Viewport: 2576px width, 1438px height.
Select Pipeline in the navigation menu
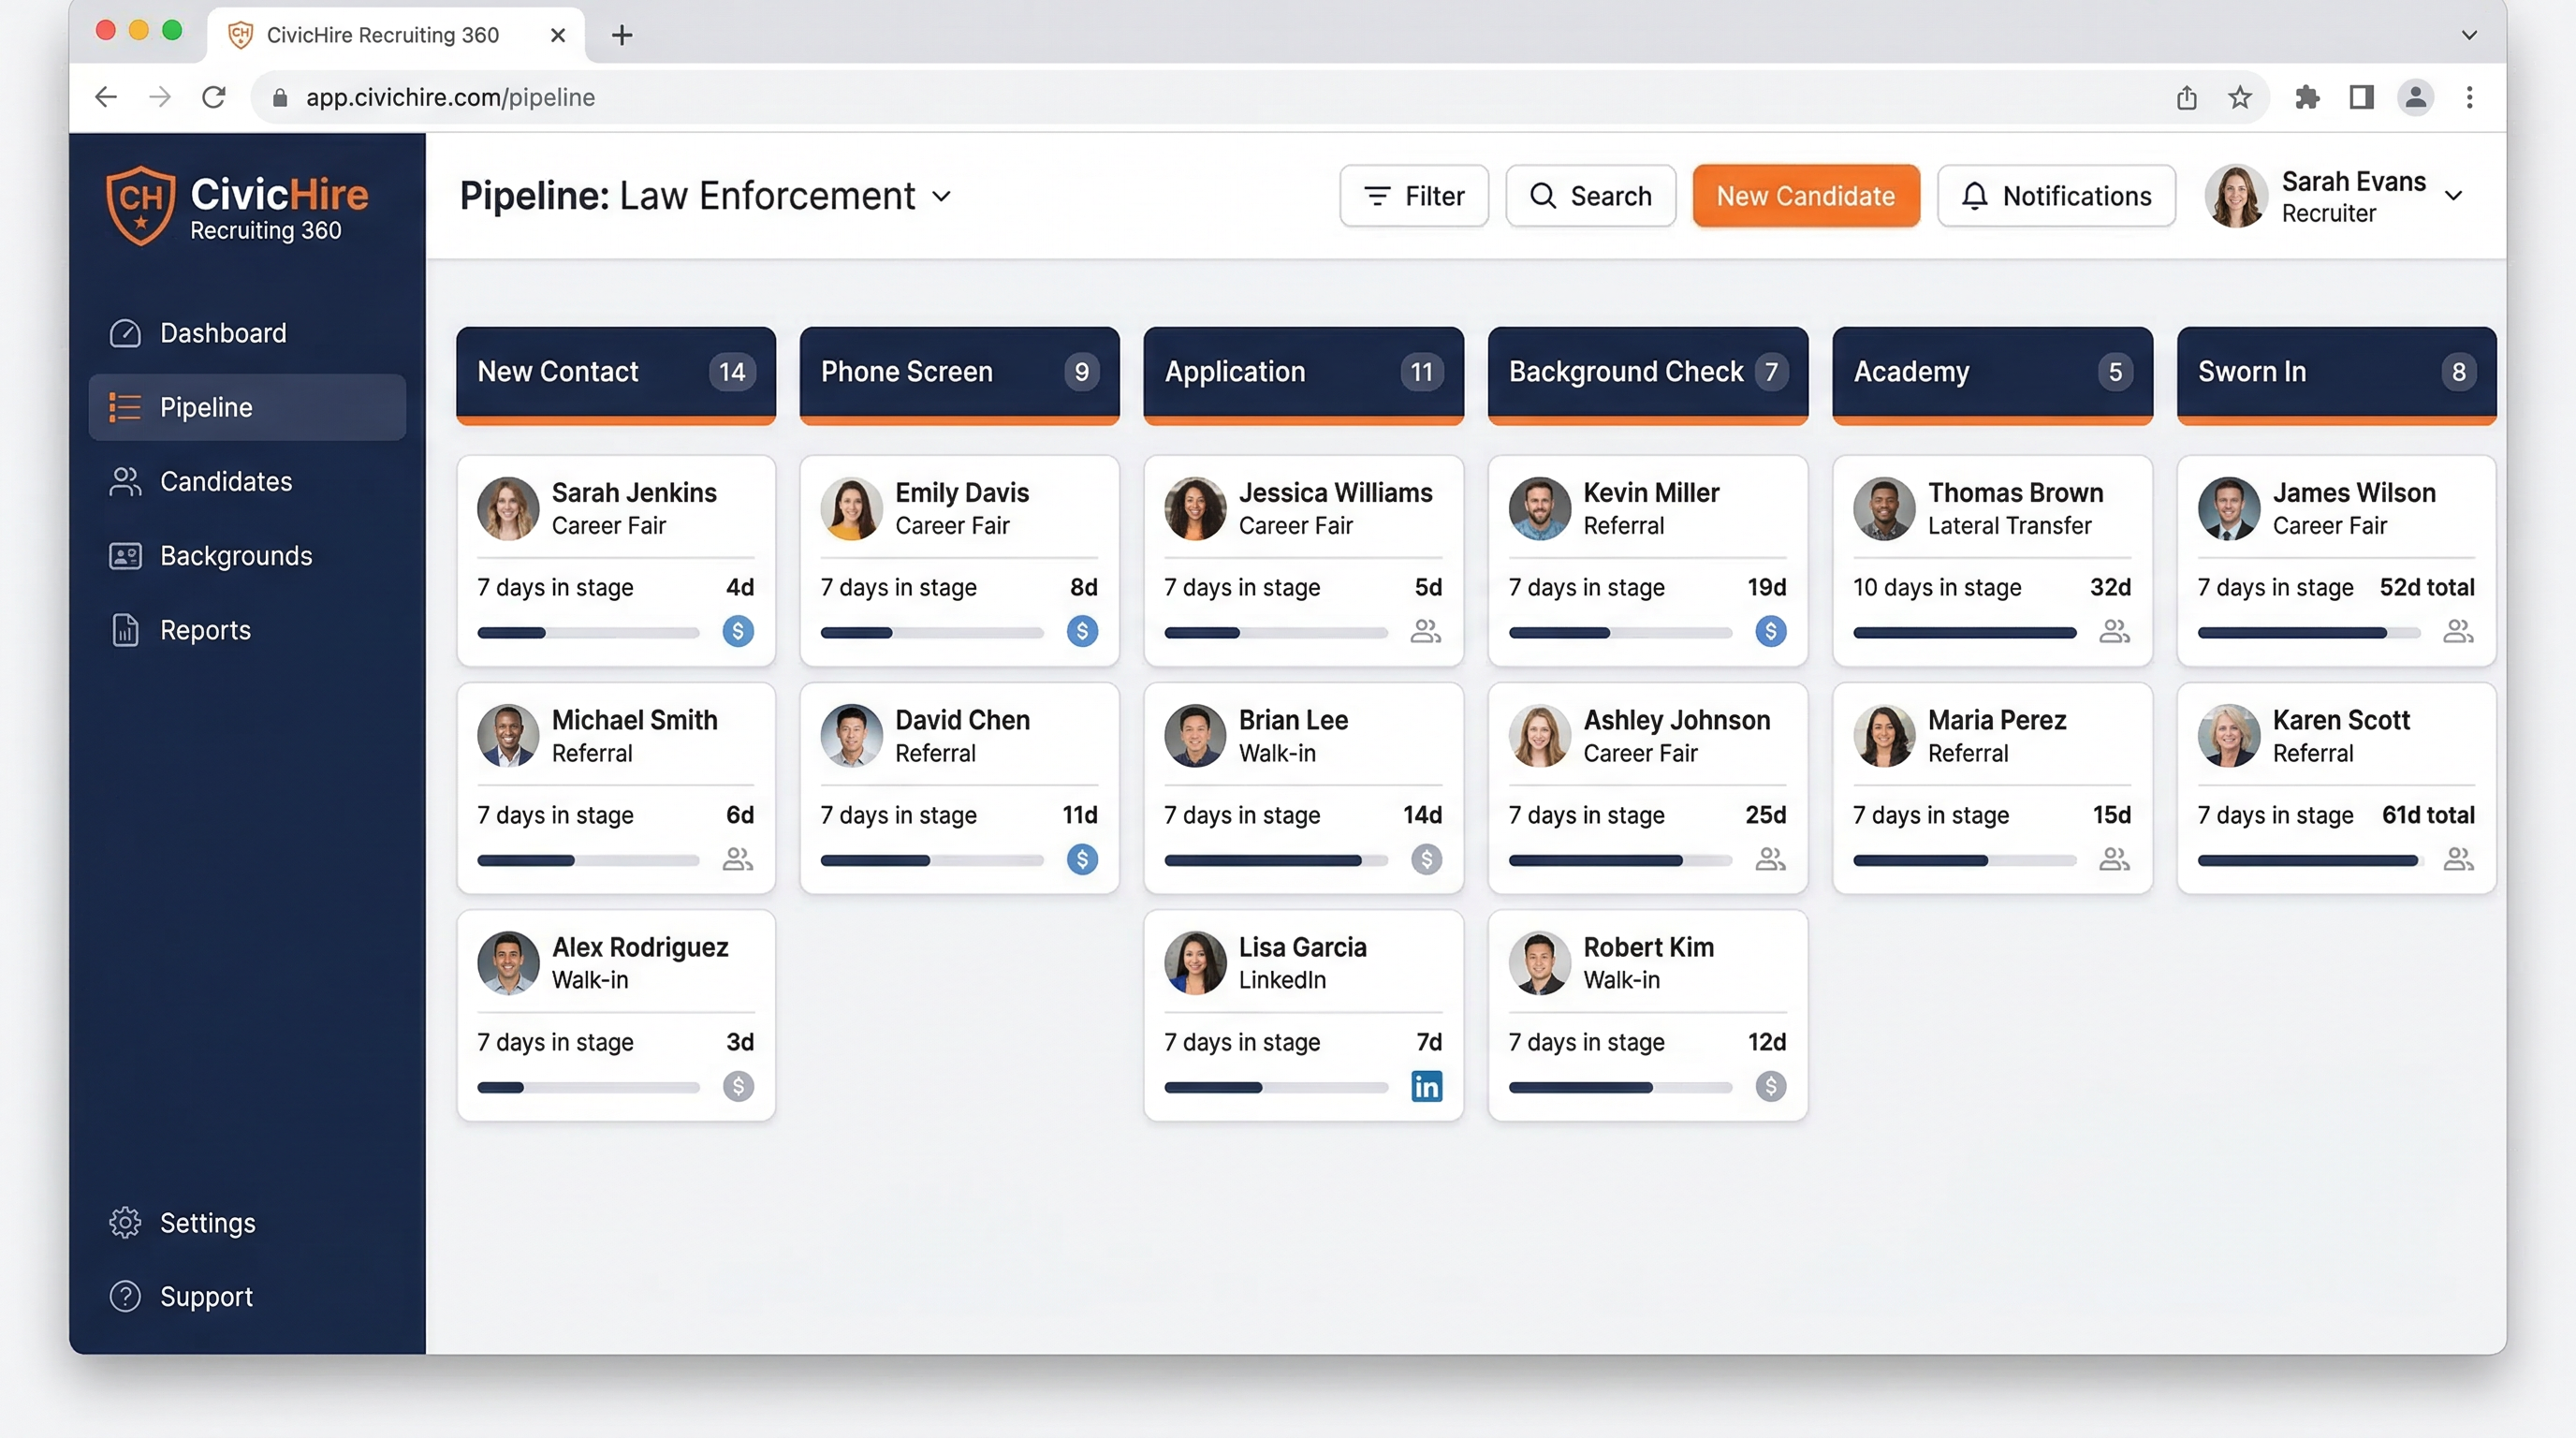205,407
